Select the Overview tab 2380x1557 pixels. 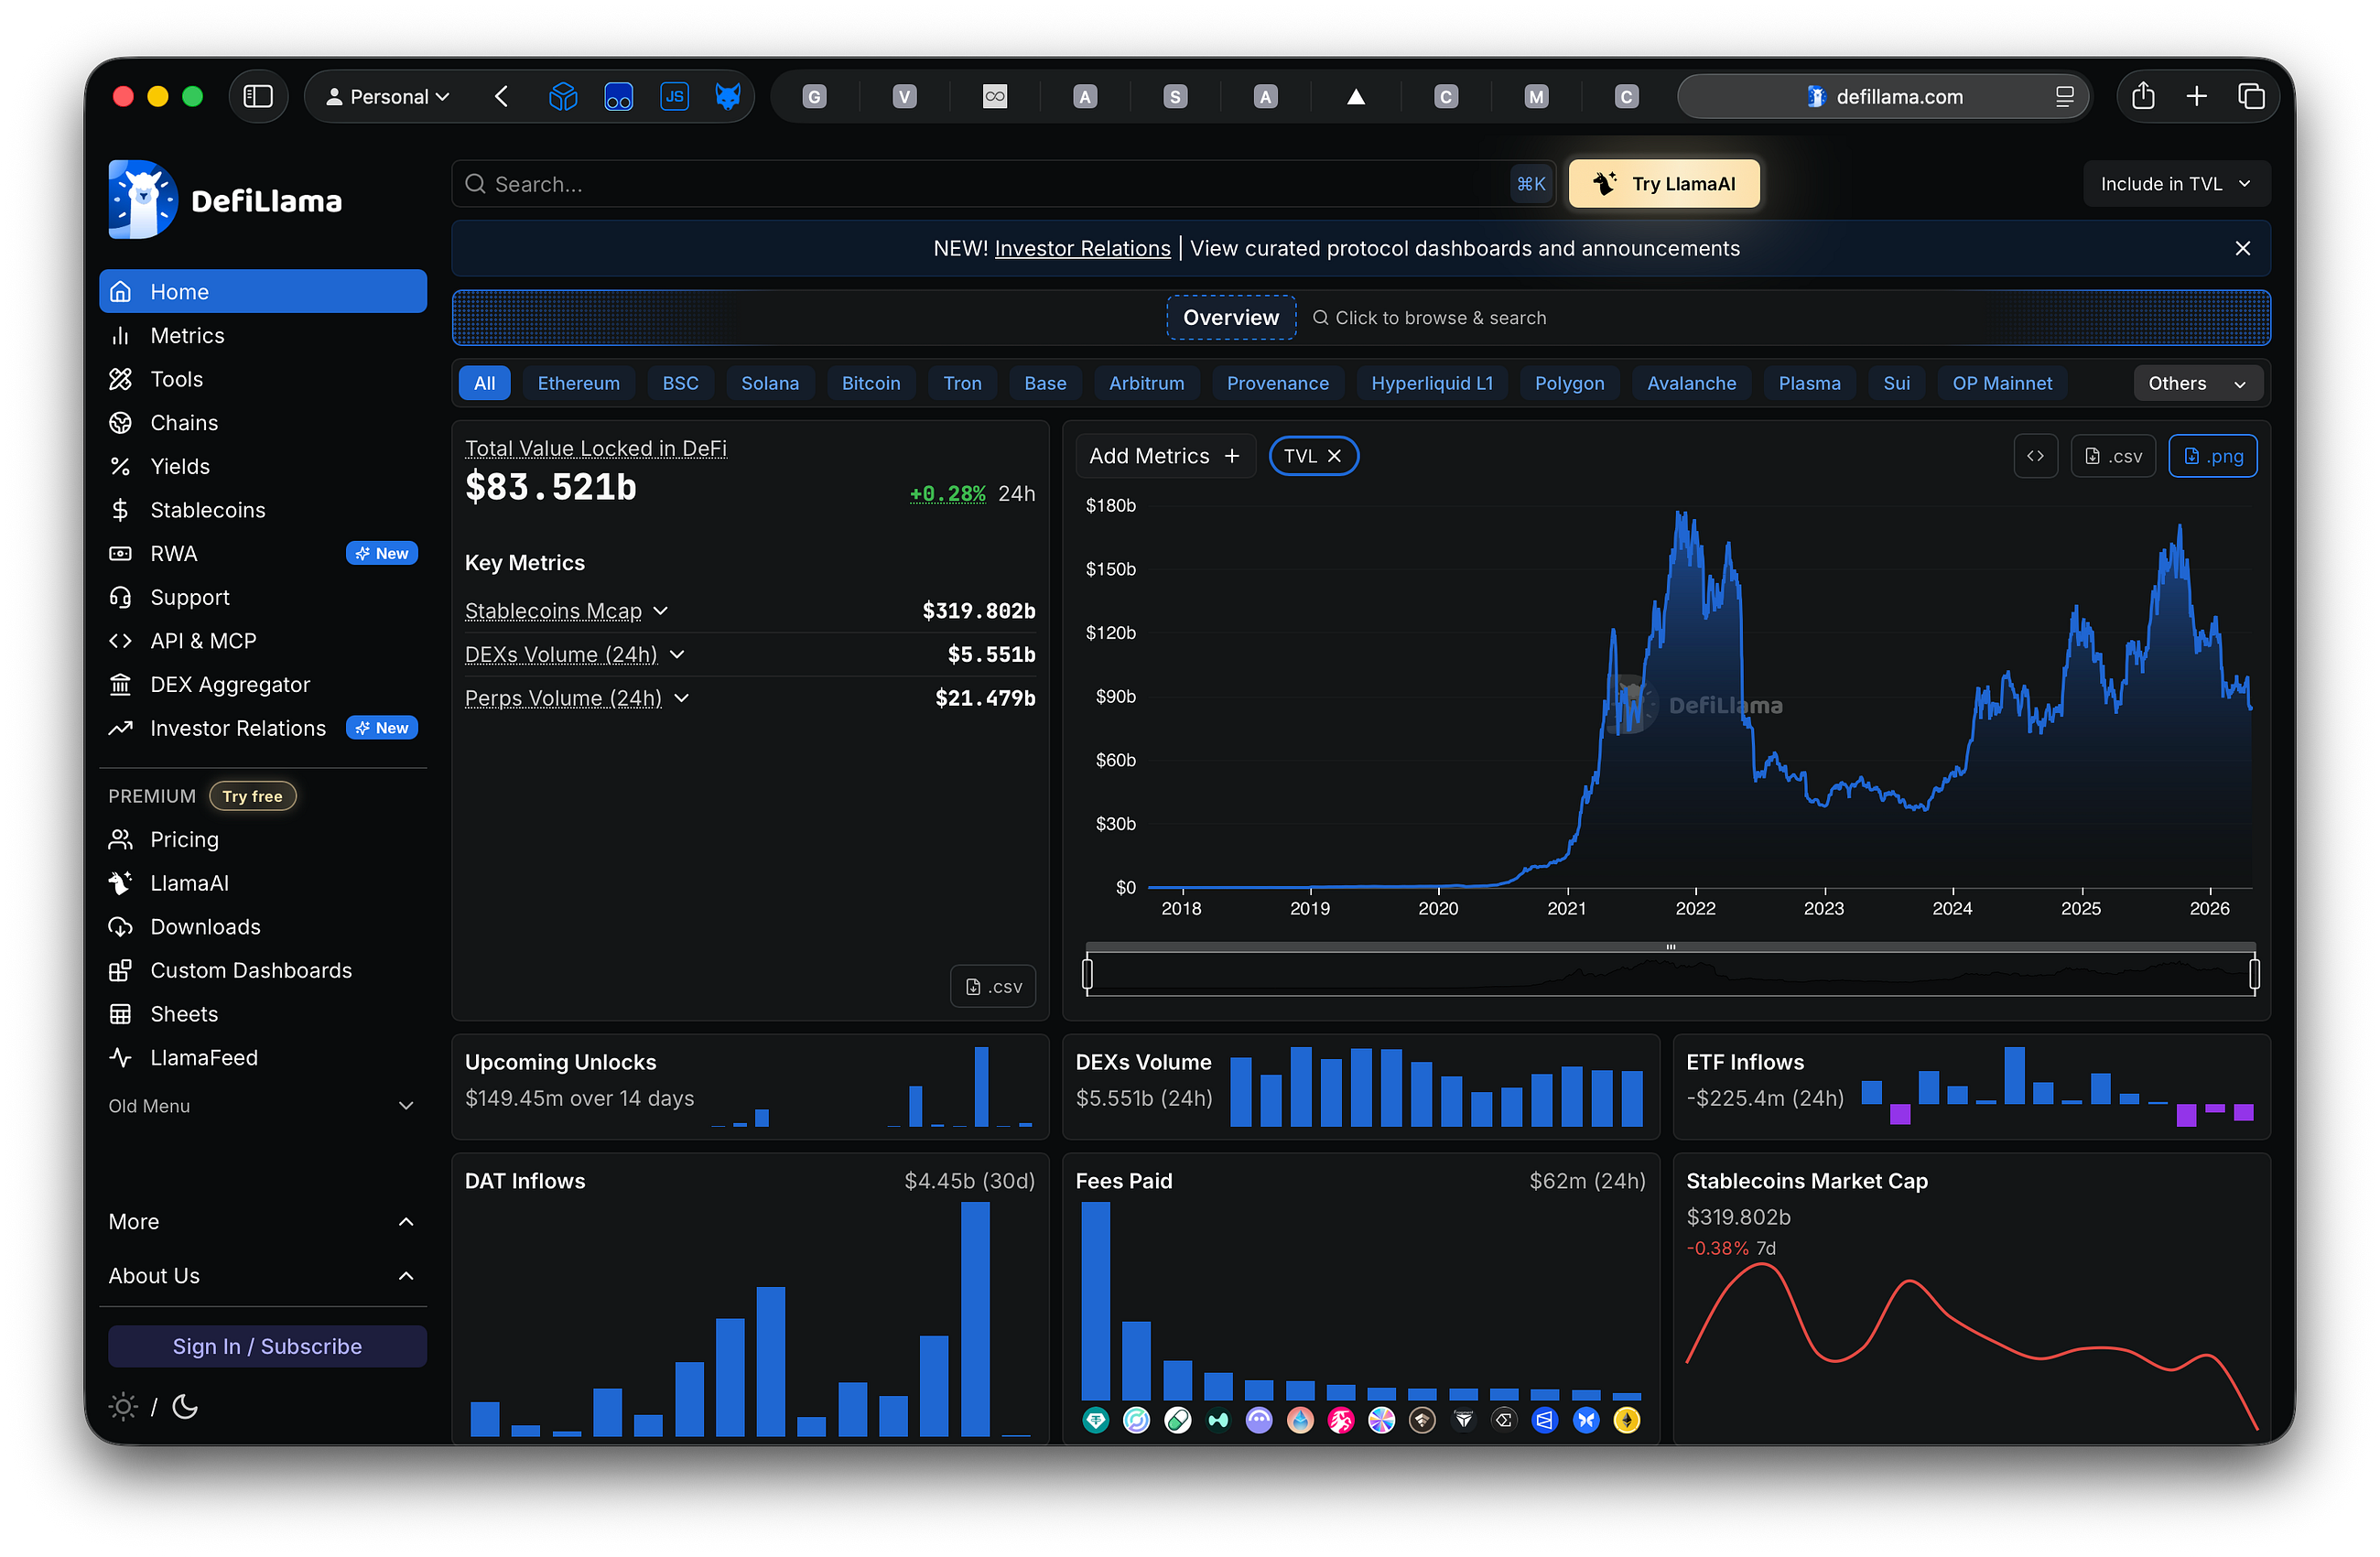tap(1231, 318)
